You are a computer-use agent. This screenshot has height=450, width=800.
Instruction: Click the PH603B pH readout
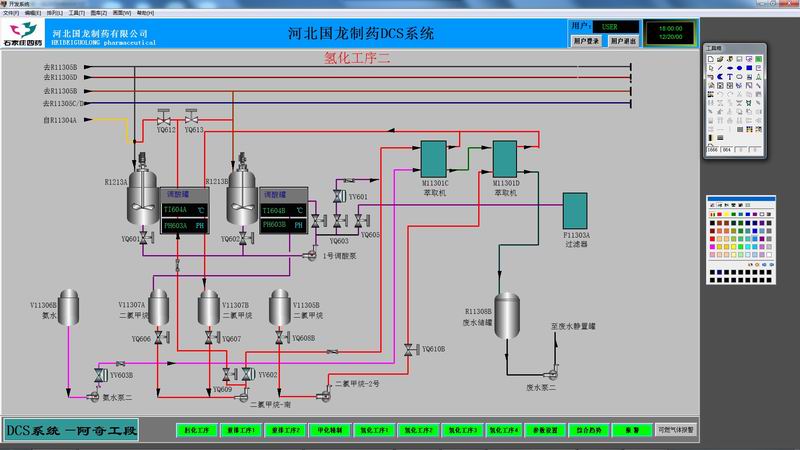click(283, 224)
